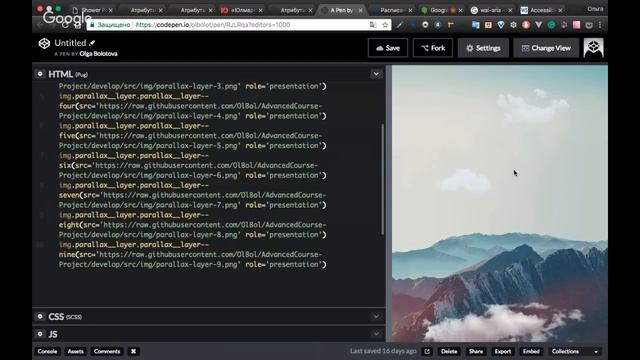Close the Shower browser tab
The width and height of the screenshot is (640, 360).
point(111,10)
